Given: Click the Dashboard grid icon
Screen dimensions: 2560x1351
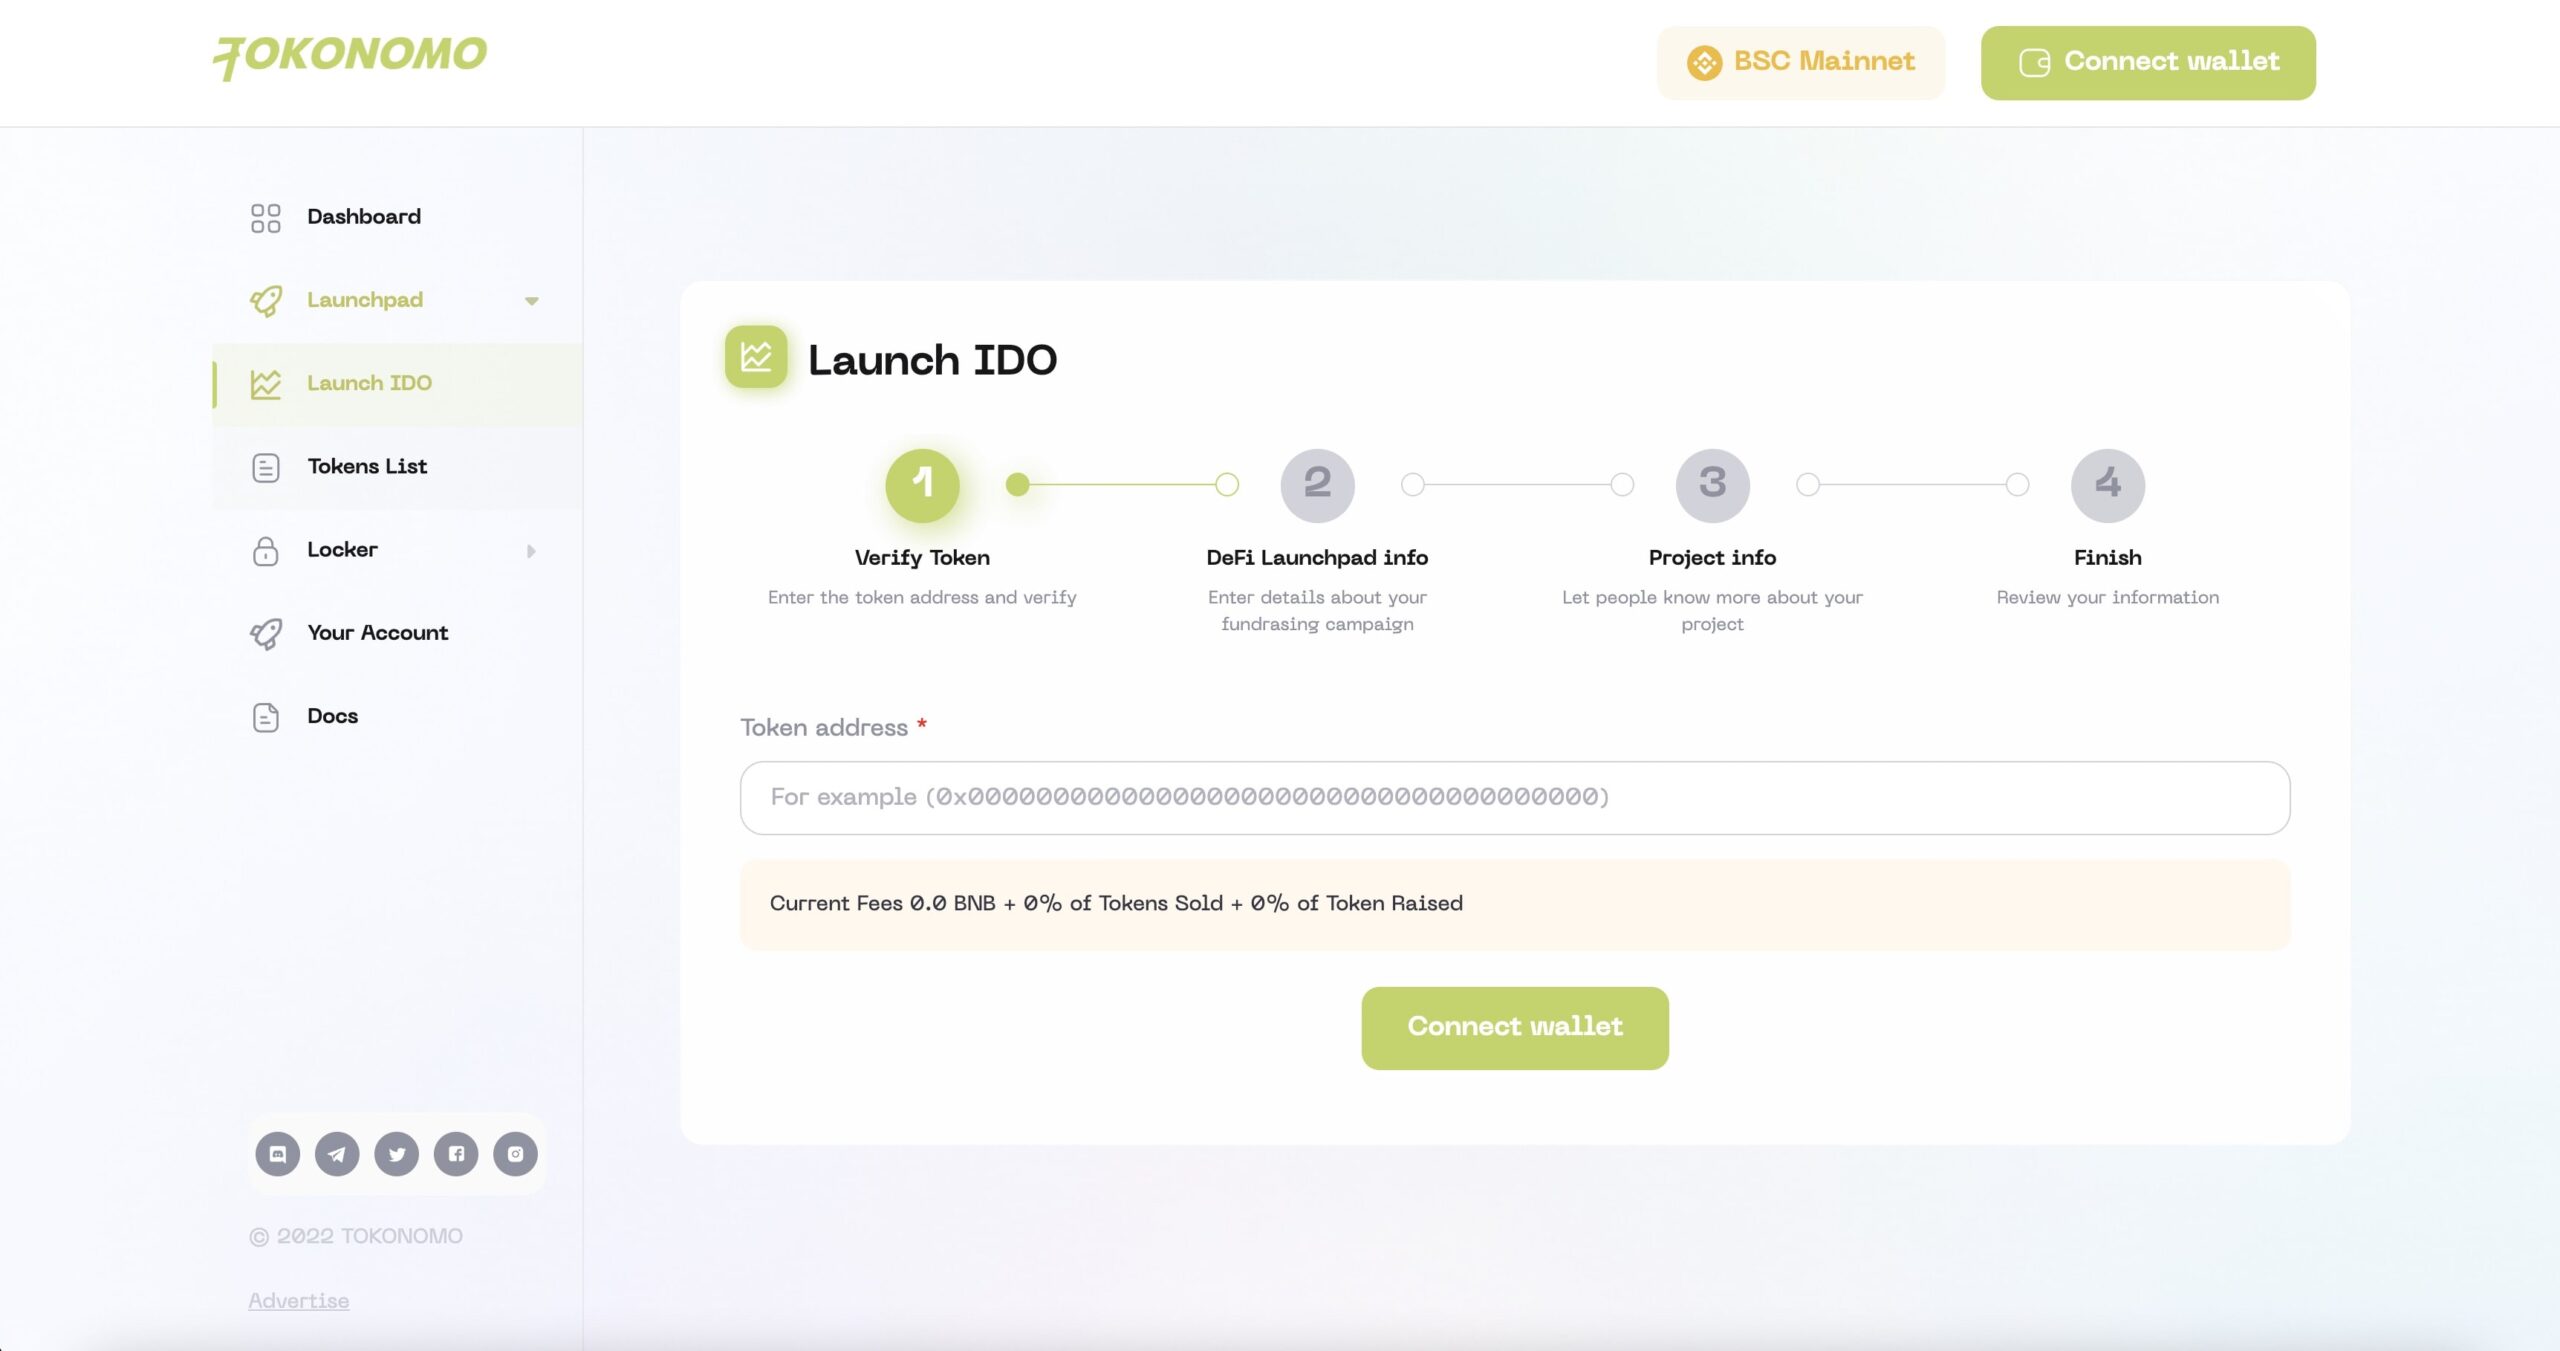Looking at the screenshot, I should tap(265, 217).
